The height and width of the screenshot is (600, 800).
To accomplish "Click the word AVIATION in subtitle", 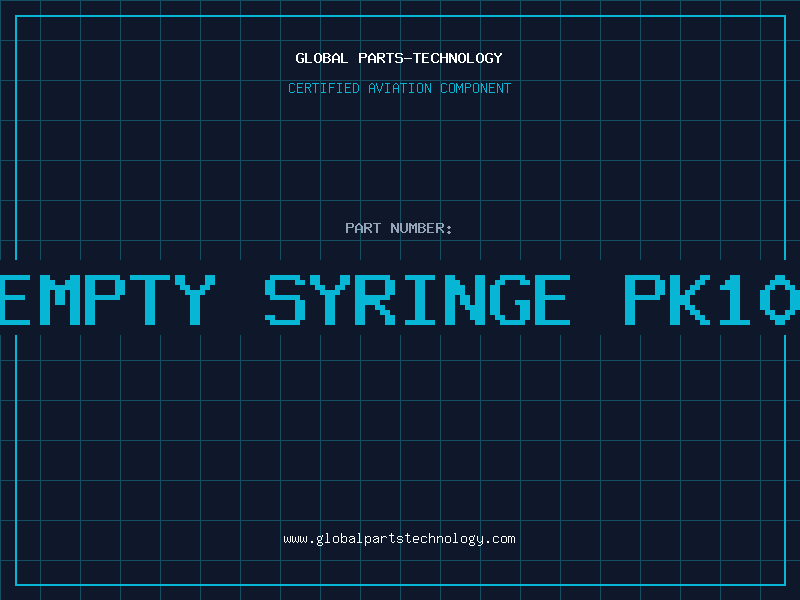I will 400,88.
